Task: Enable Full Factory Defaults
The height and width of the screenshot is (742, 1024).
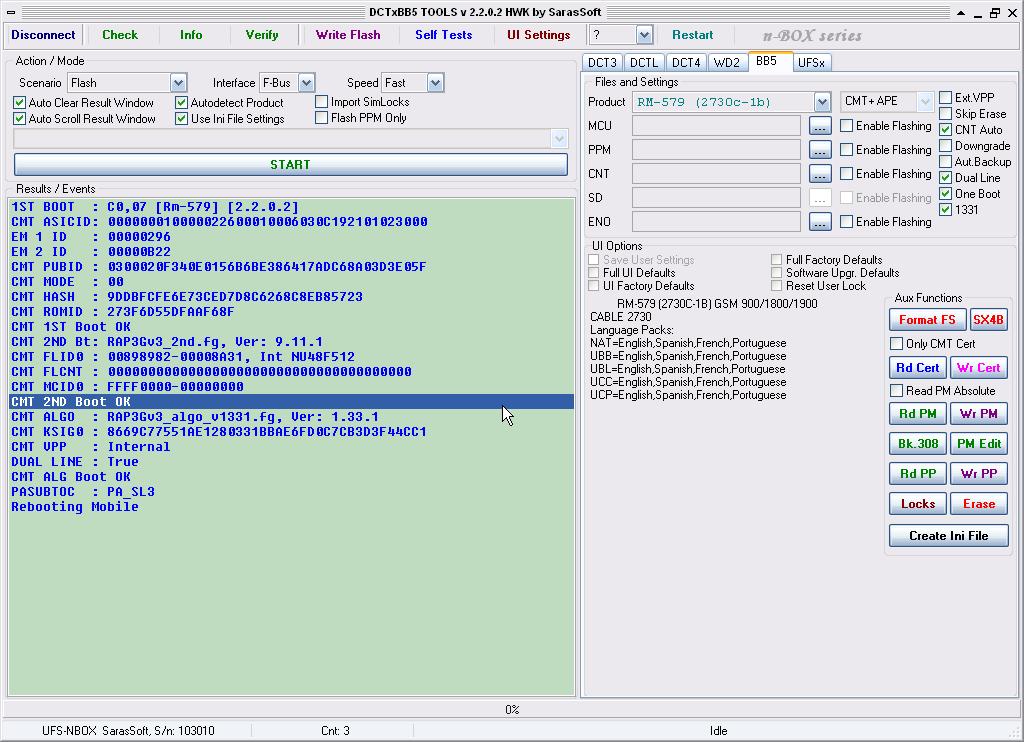Action: (776, 259)
